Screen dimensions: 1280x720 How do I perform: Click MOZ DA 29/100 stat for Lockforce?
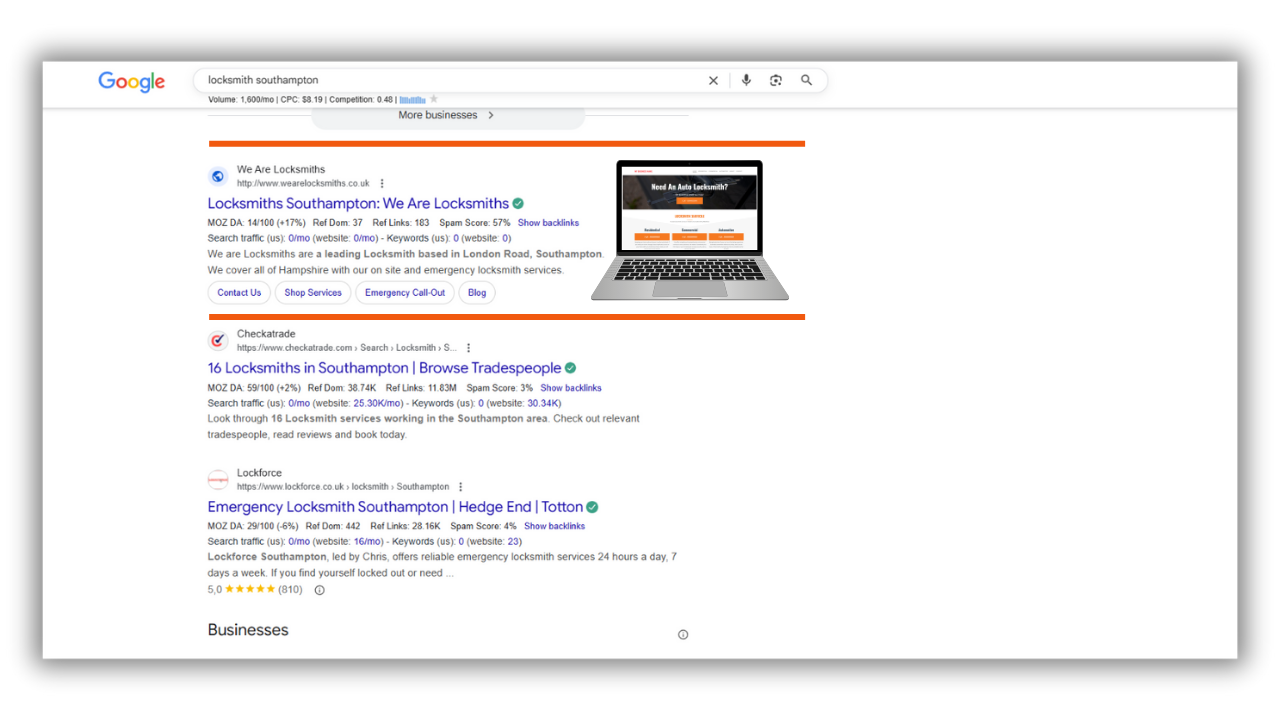[253, 526]
